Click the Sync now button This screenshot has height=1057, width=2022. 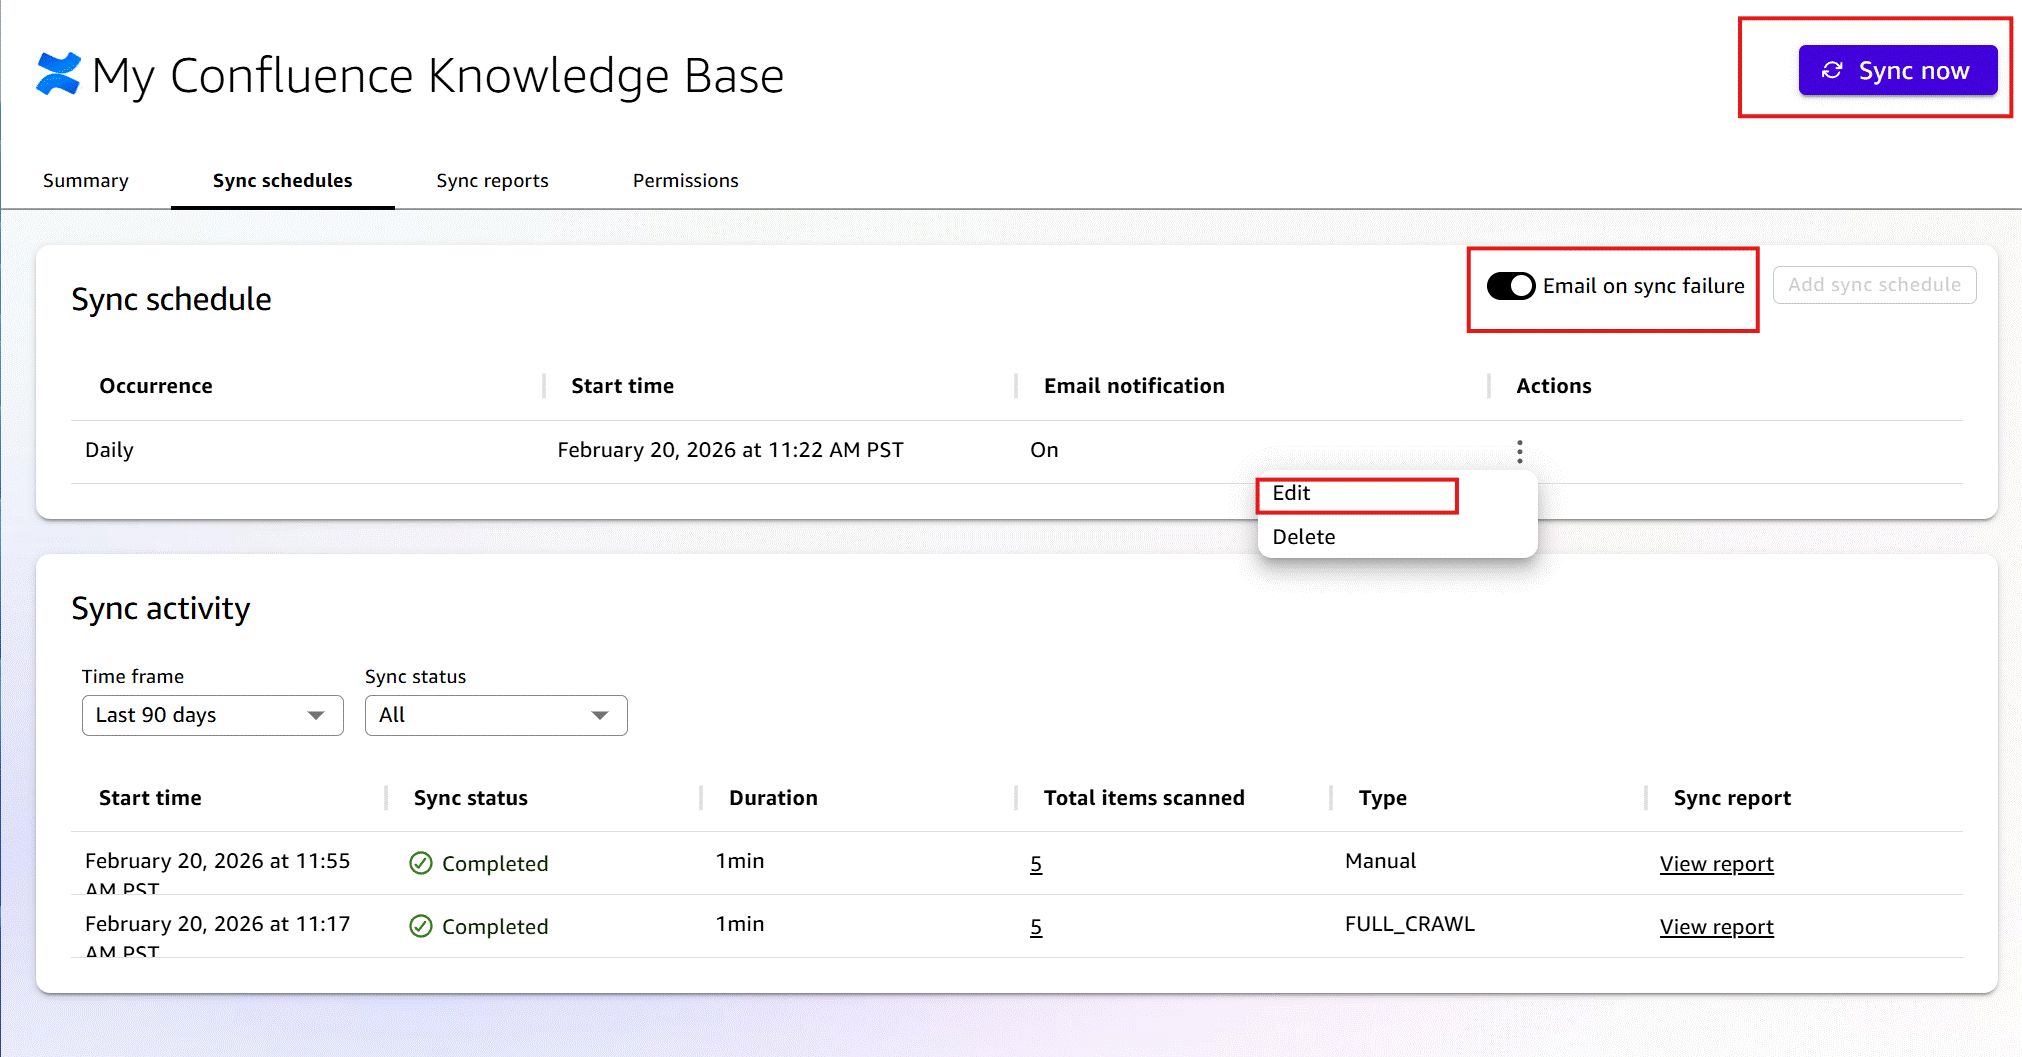tap(1897, 70)
